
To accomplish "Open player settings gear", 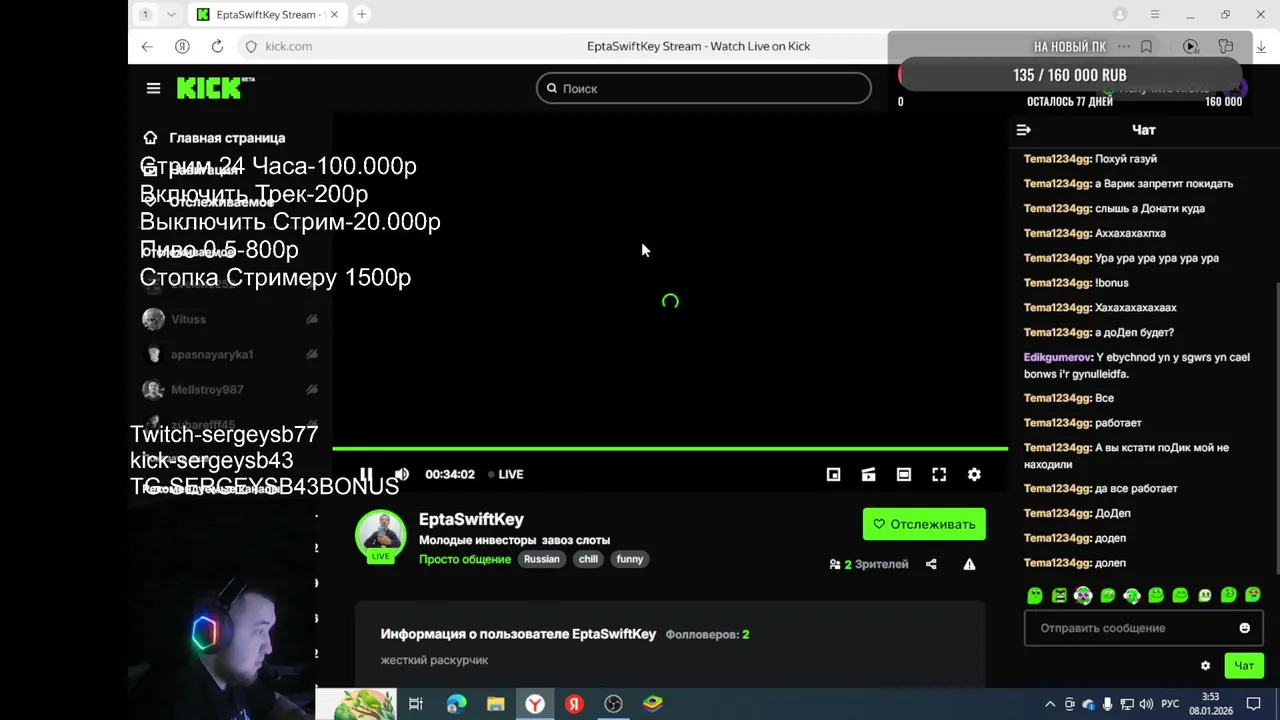I will 974,474.
